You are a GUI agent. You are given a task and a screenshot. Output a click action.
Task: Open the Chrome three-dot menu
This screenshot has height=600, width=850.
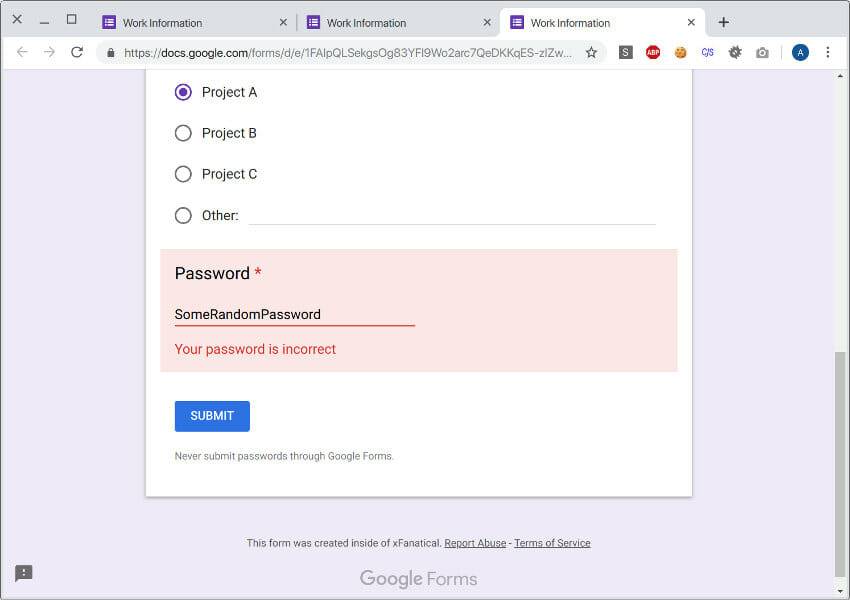[x=827, y=52]
